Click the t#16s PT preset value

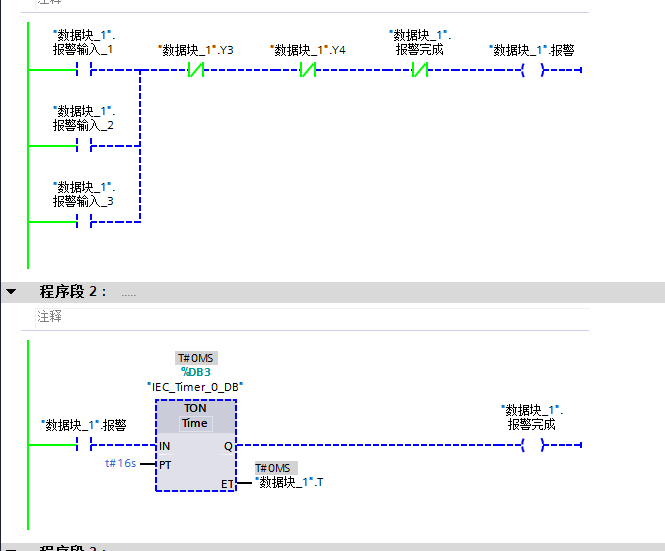(x=120, y=464)
